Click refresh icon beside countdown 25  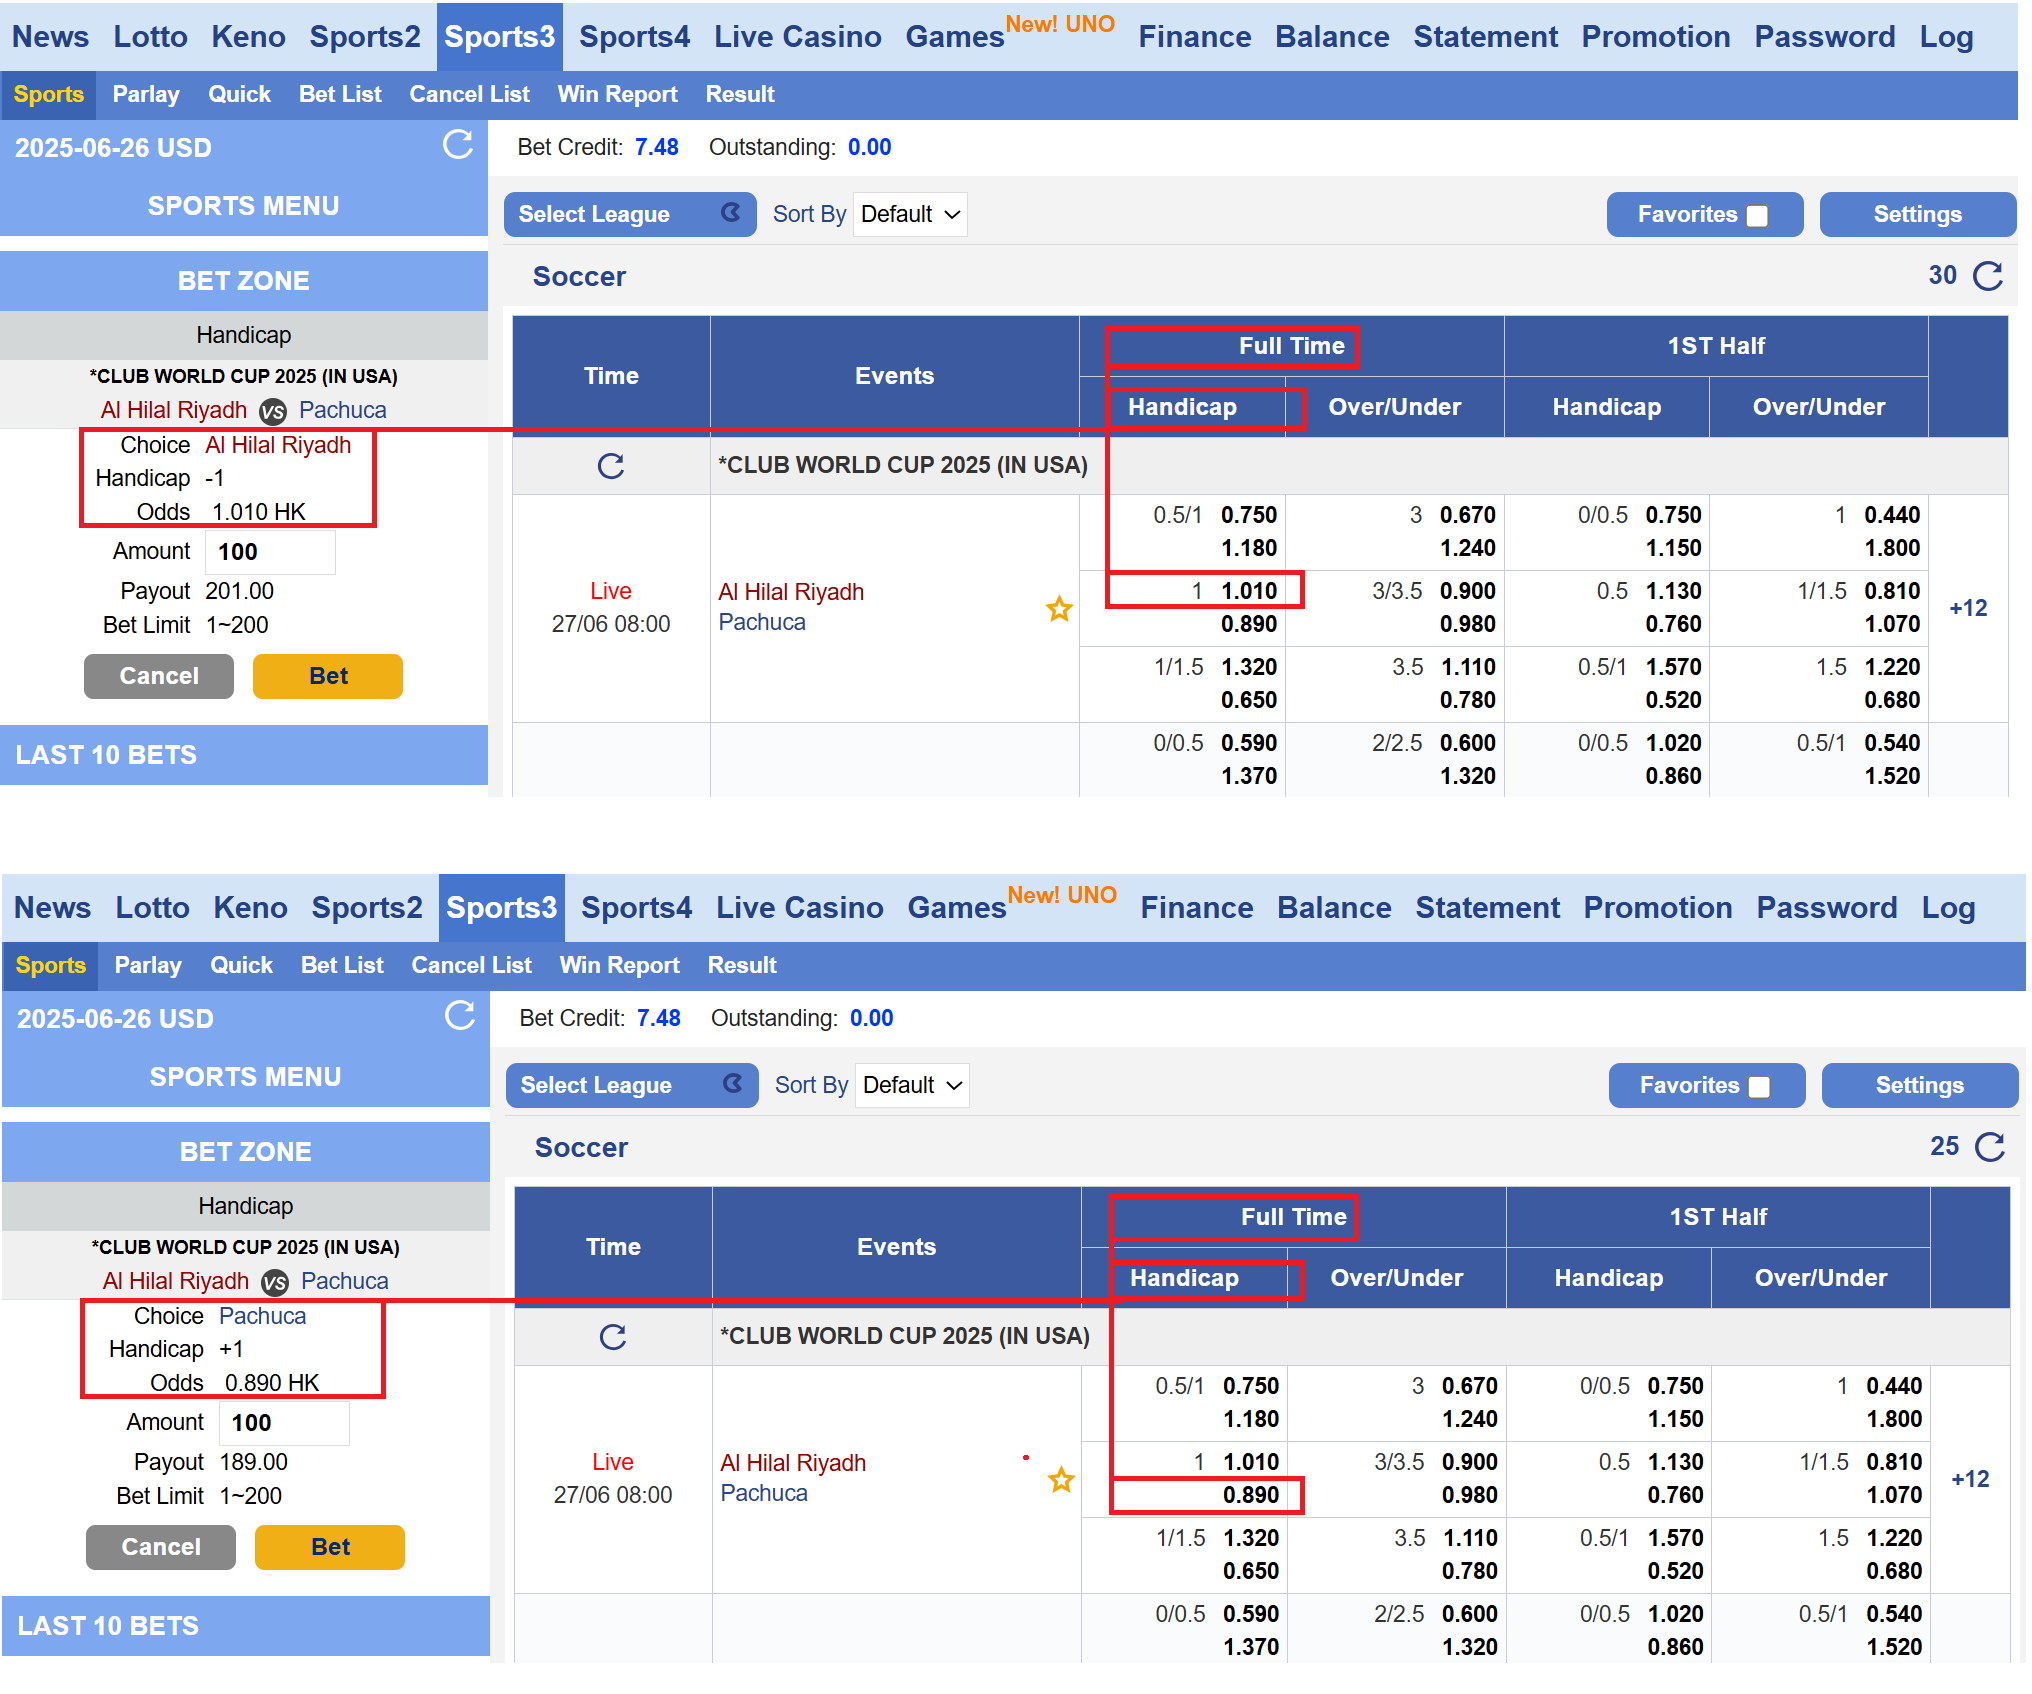click(1990, 1147)
